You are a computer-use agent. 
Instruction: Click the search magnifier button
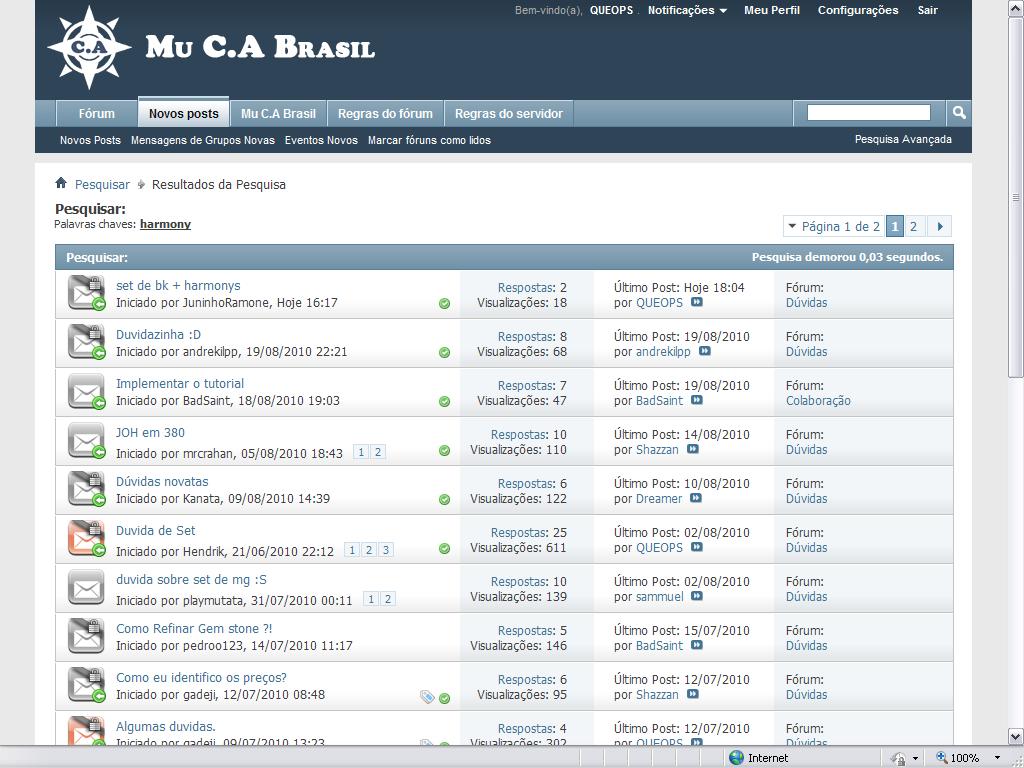pos(958,113)
